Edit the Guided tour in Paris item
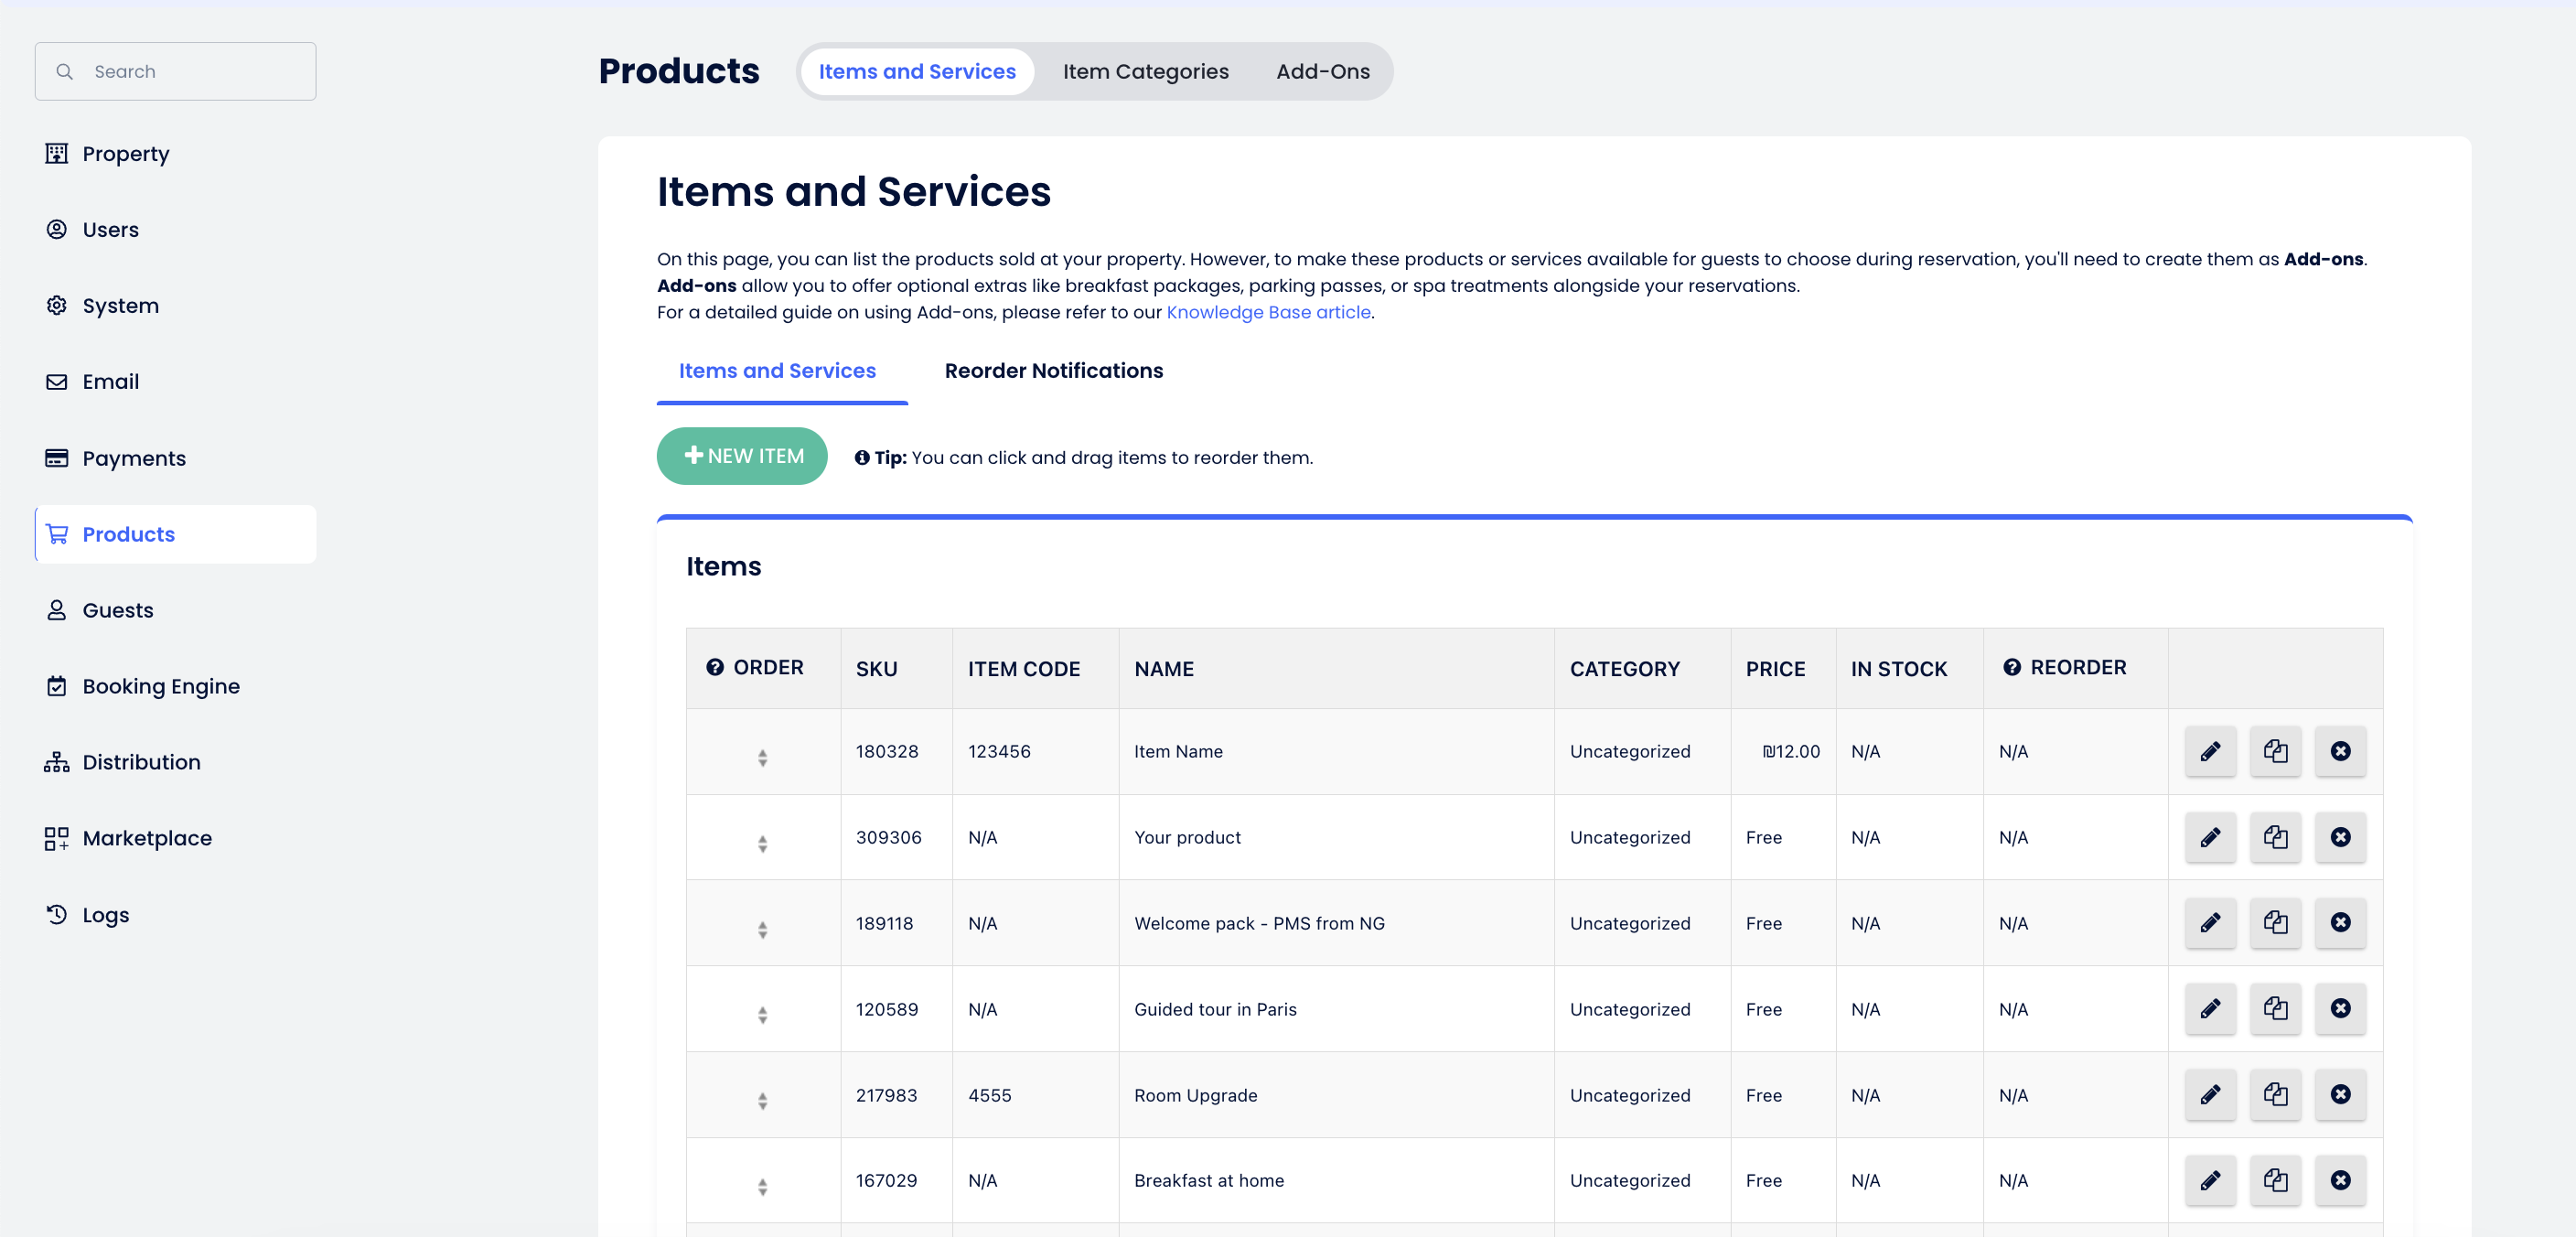 (x=2210, y=1008)
